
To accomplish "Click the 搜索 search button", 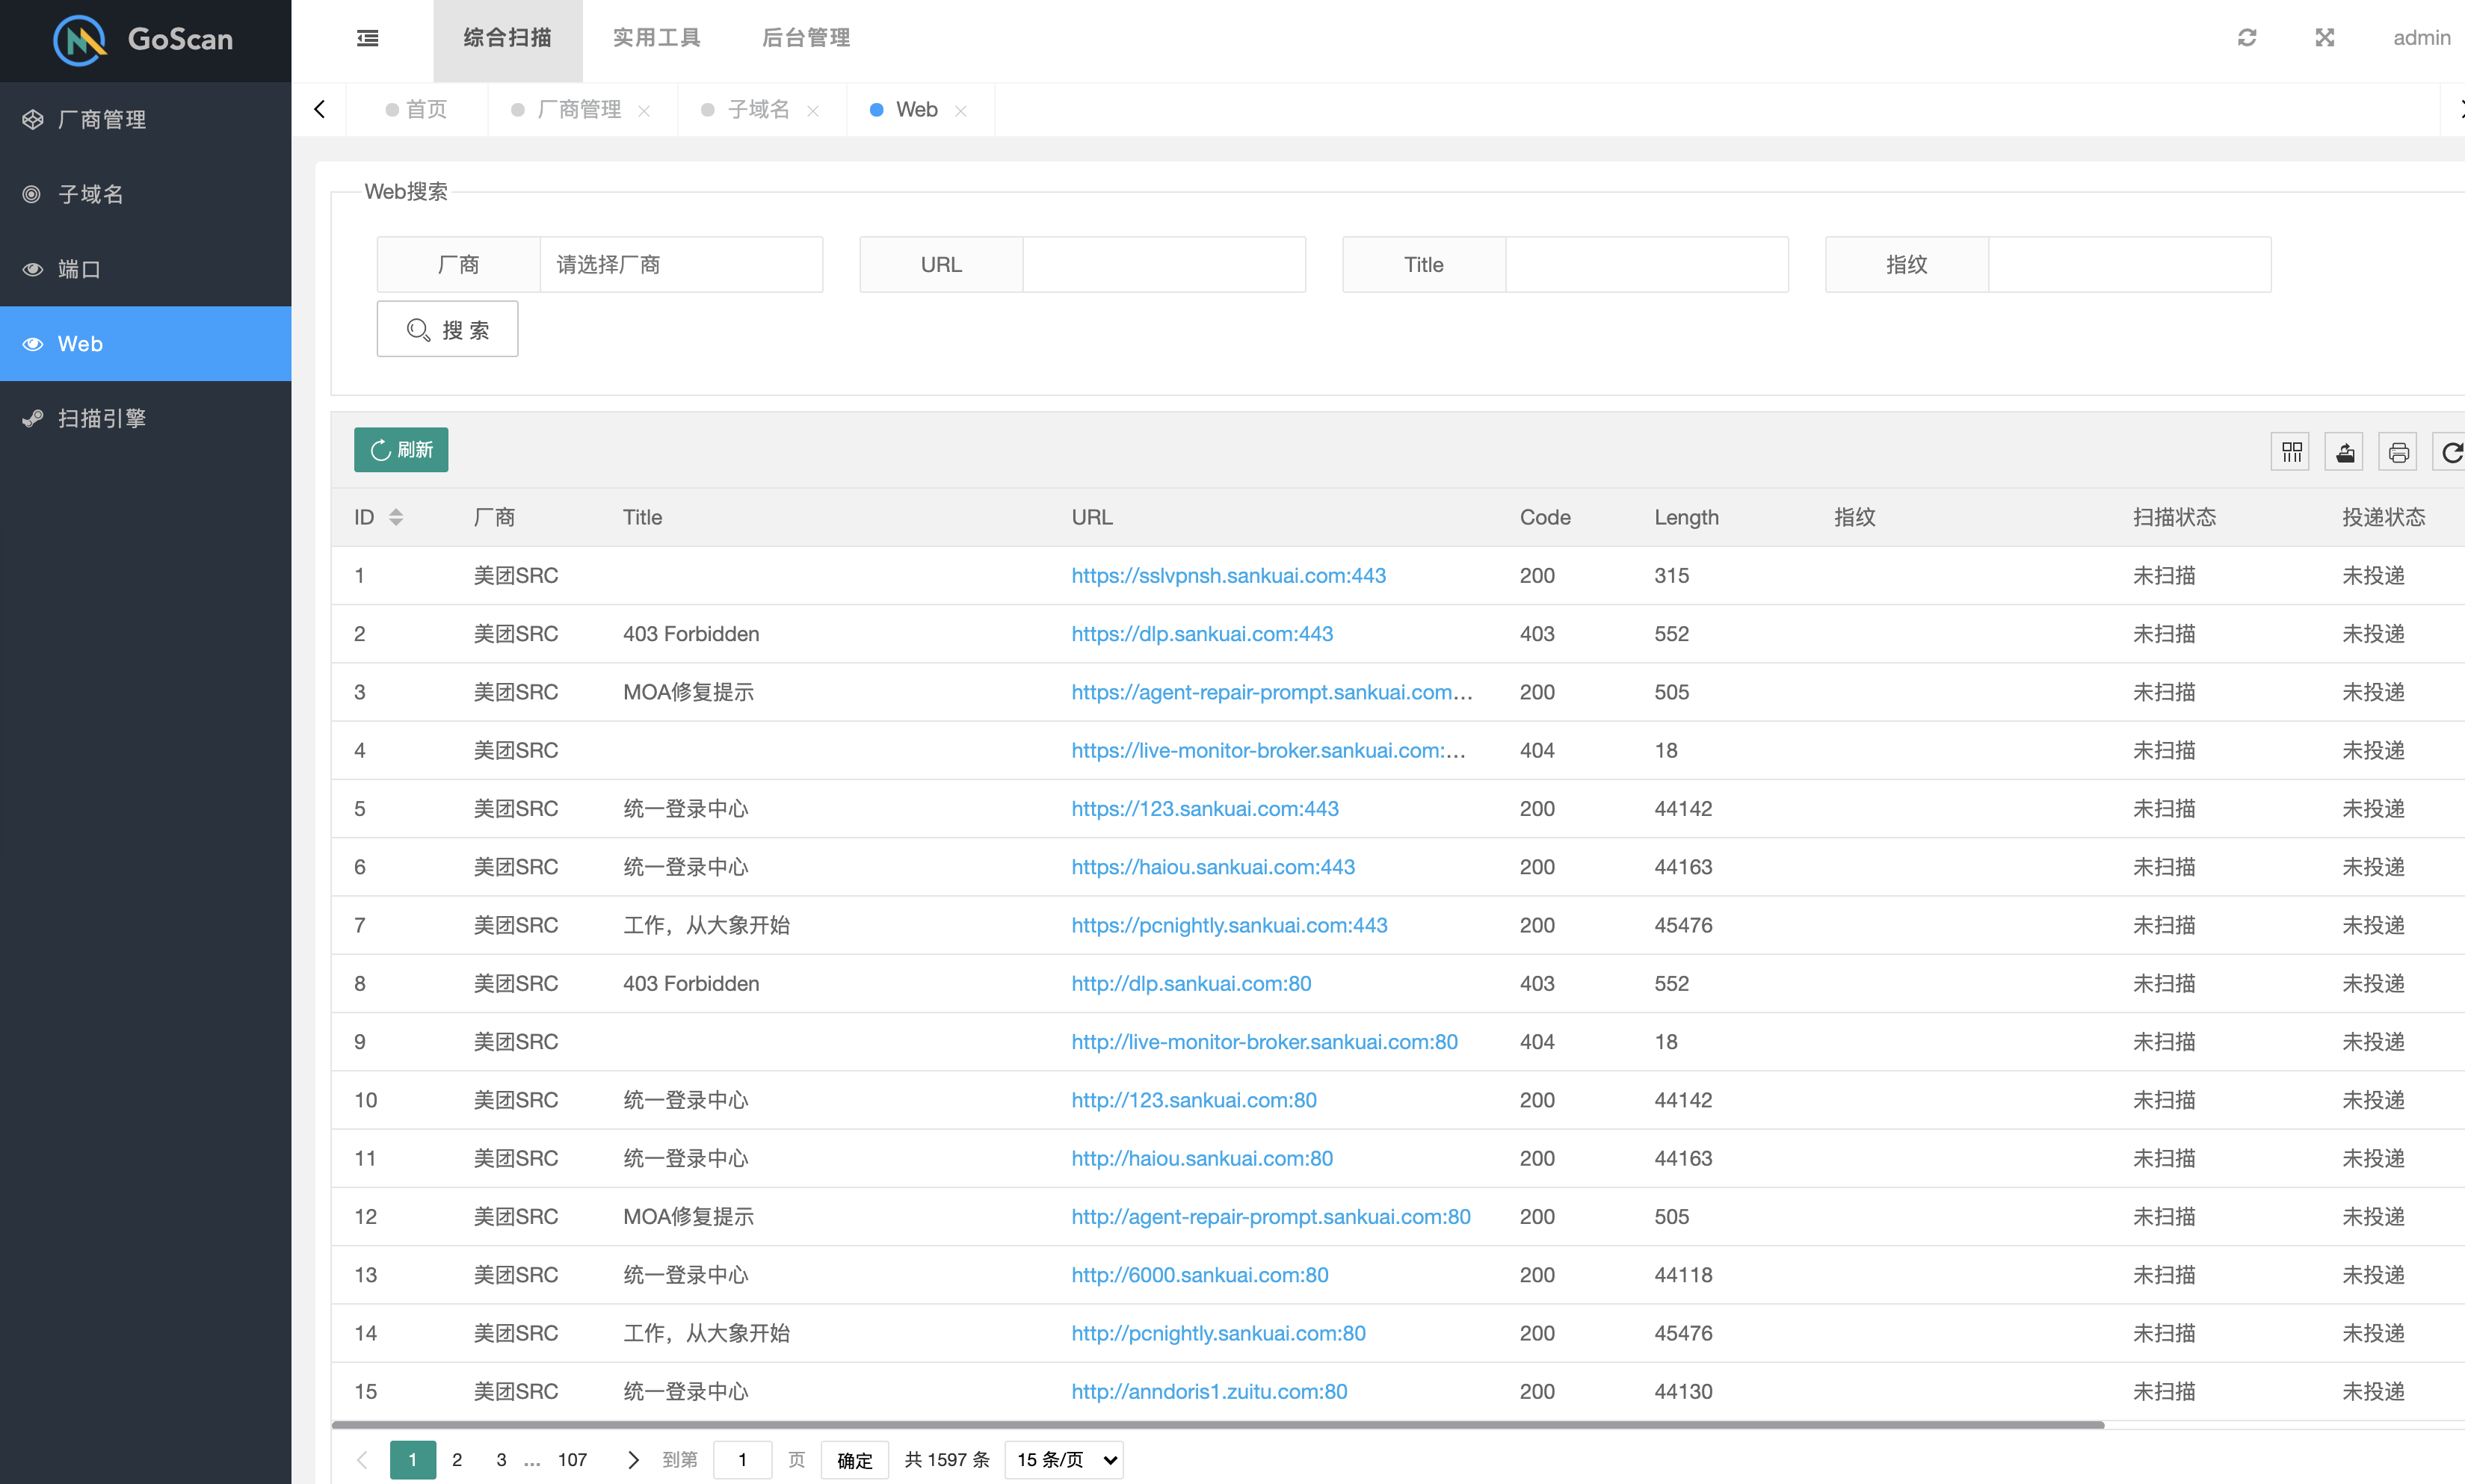I will coord(447,329).
